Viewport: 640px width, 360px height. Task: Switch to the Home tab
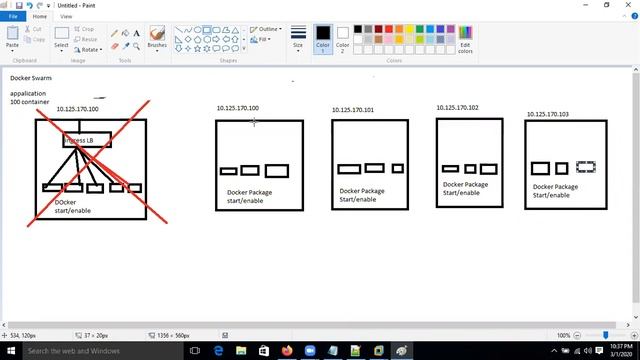(x=40, y=16)
